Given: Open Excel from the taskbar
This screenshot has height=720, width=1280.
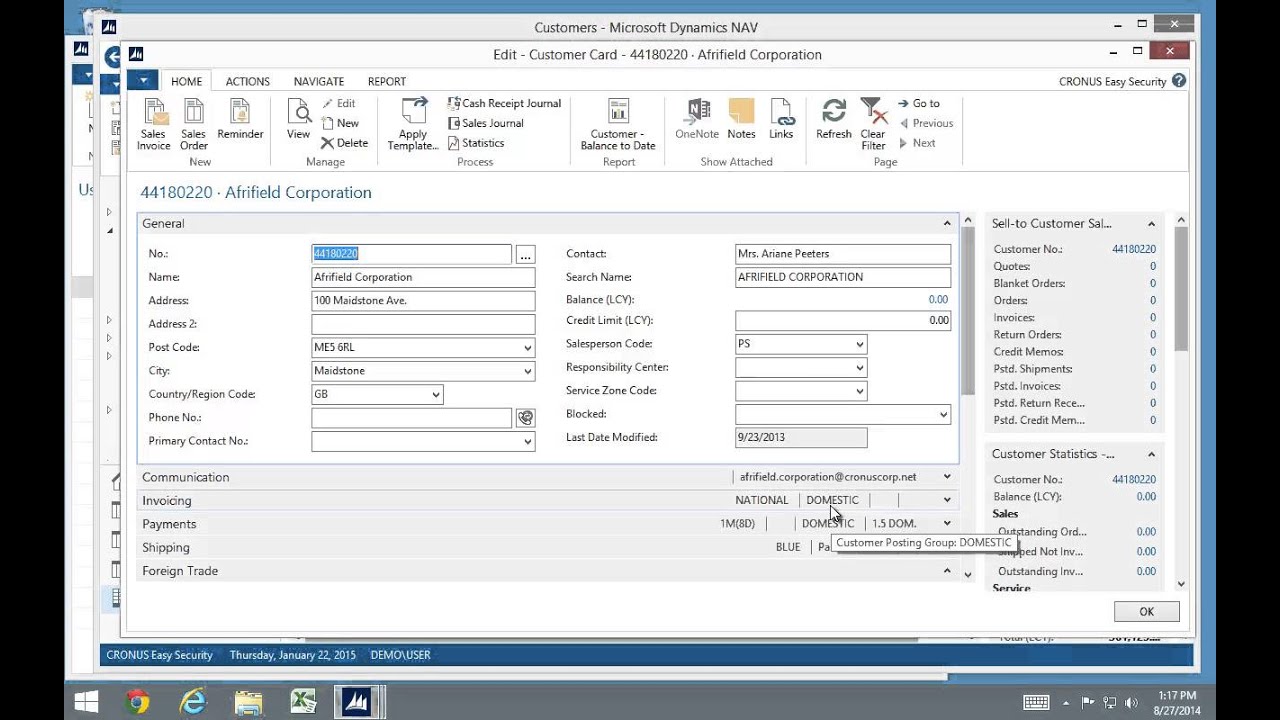Looking at the screenshot, I should tap(303, 702).
